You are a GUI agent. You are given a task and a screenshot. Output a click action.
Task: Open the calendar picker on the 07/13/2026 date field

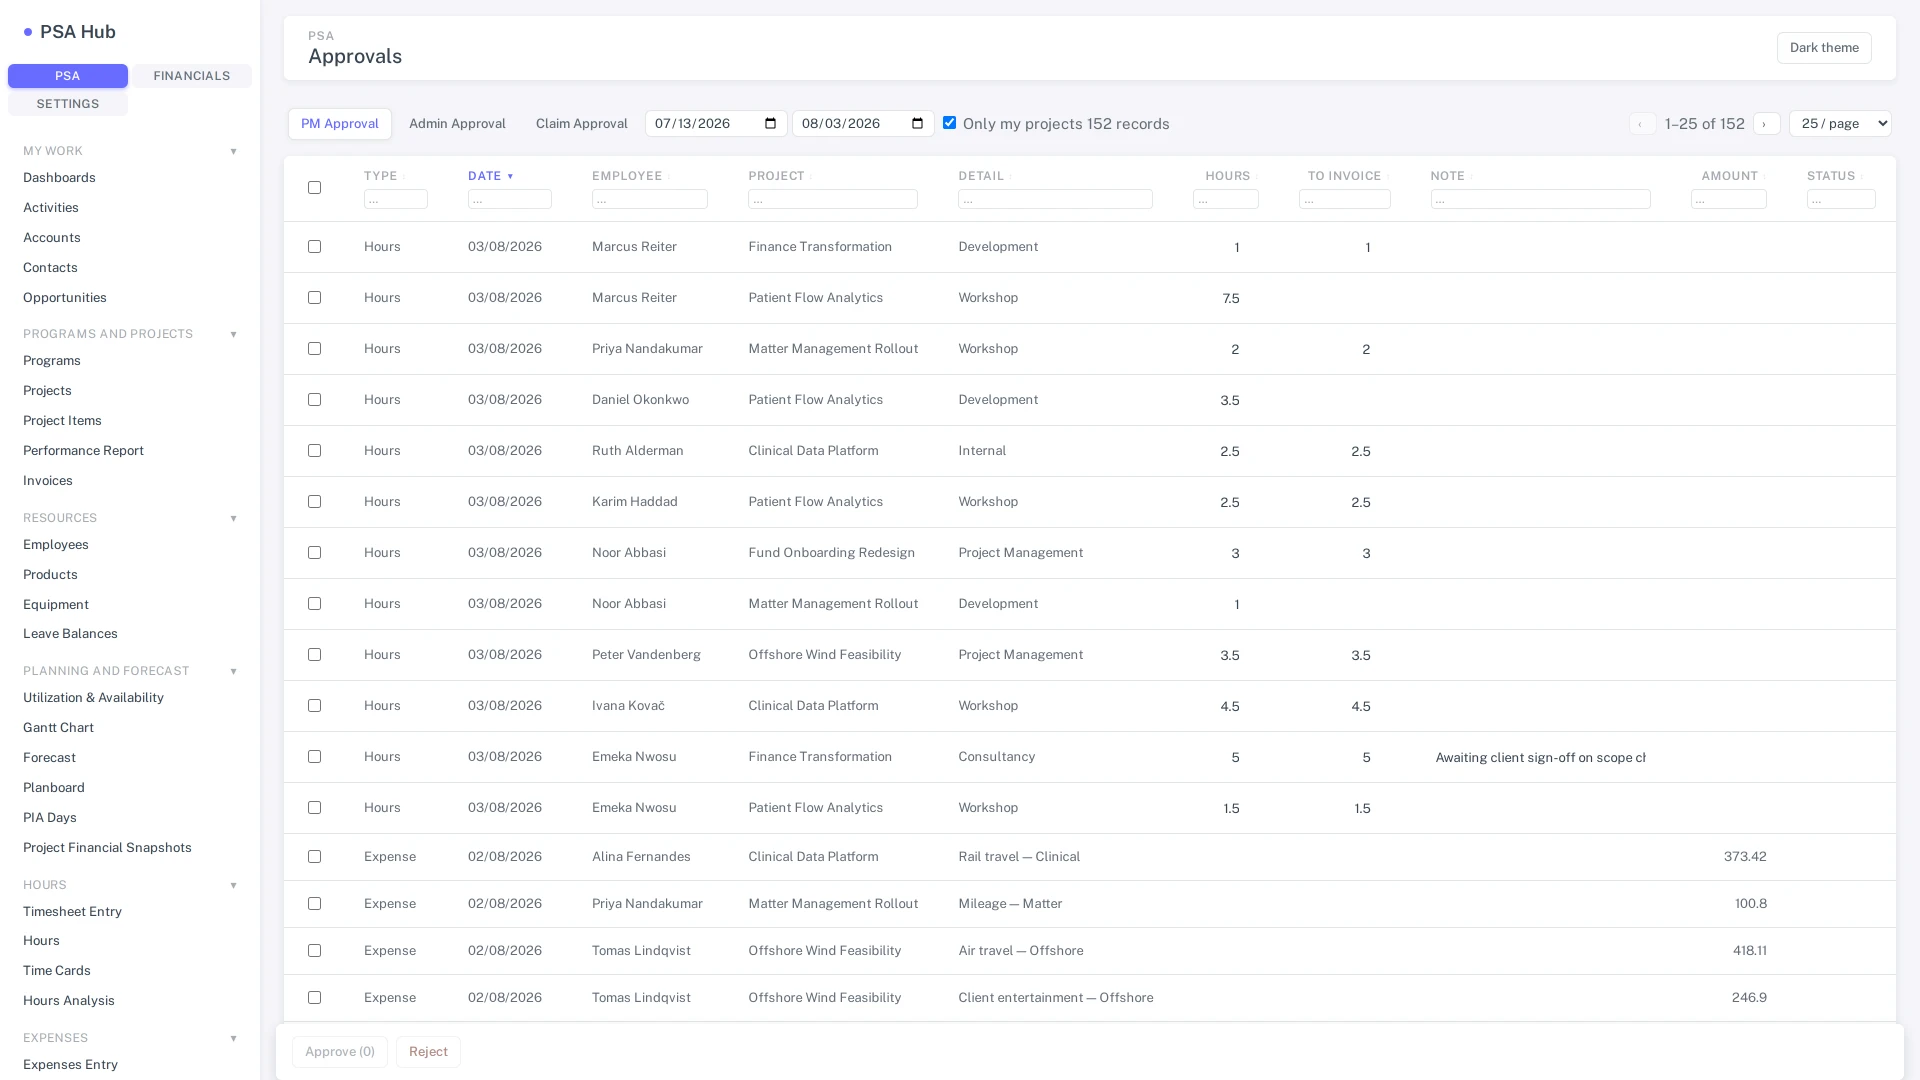click(x=770, y=124)
